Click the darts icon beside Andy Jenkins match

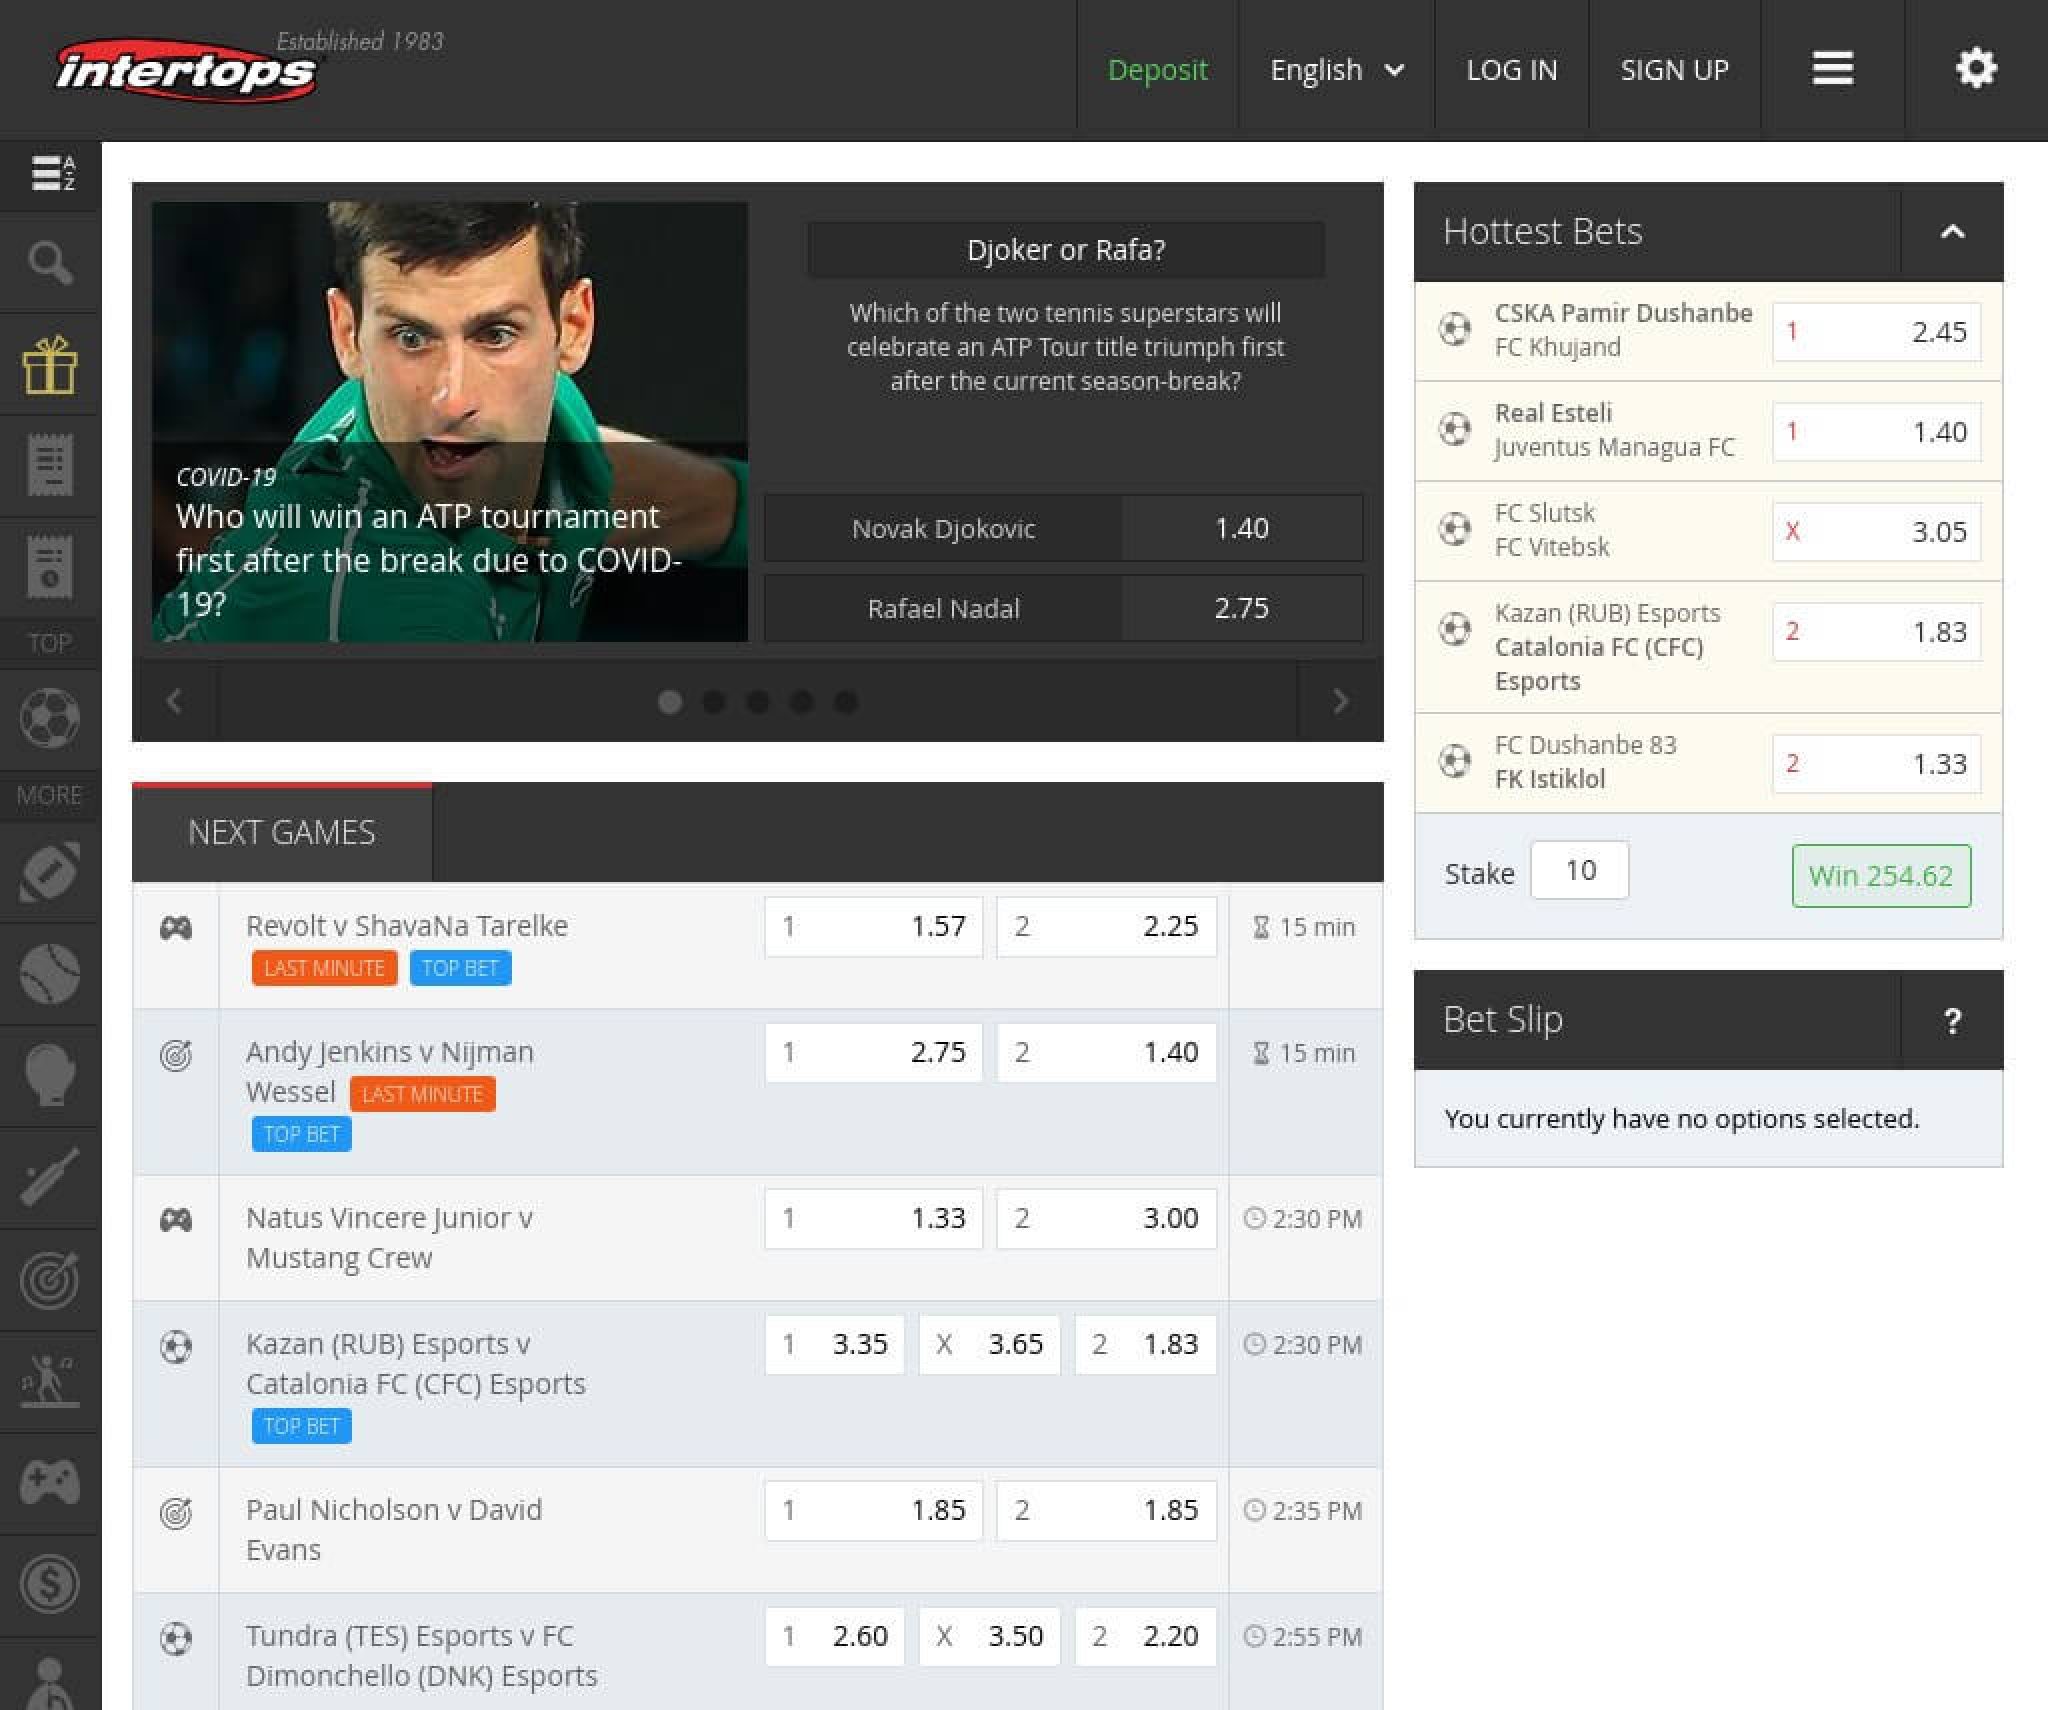(x=176, y=1055)
